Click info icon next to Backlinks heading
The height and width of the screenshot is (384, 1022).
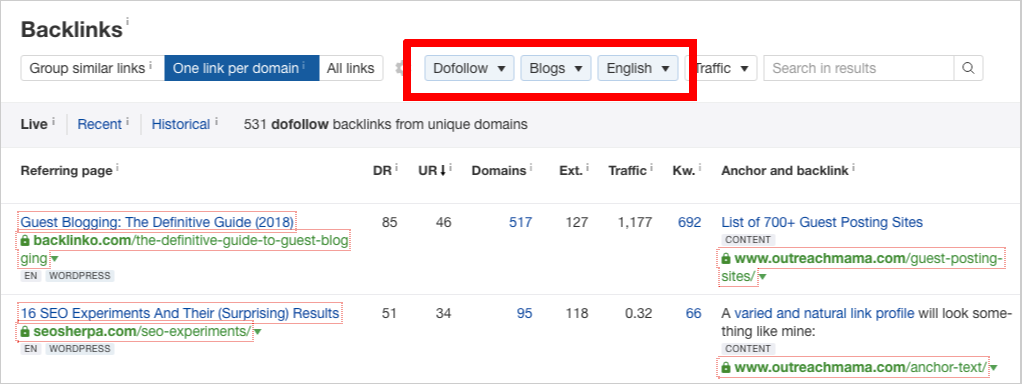(x=127, y=22)
